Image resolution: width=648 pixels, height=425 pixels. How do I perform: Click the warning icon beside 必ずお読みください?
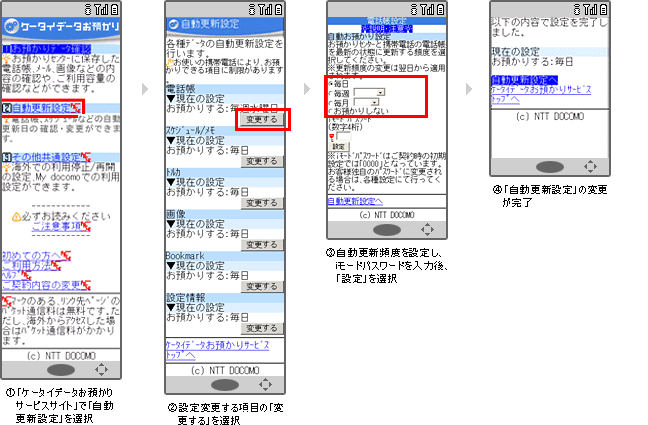coord(17,217)
